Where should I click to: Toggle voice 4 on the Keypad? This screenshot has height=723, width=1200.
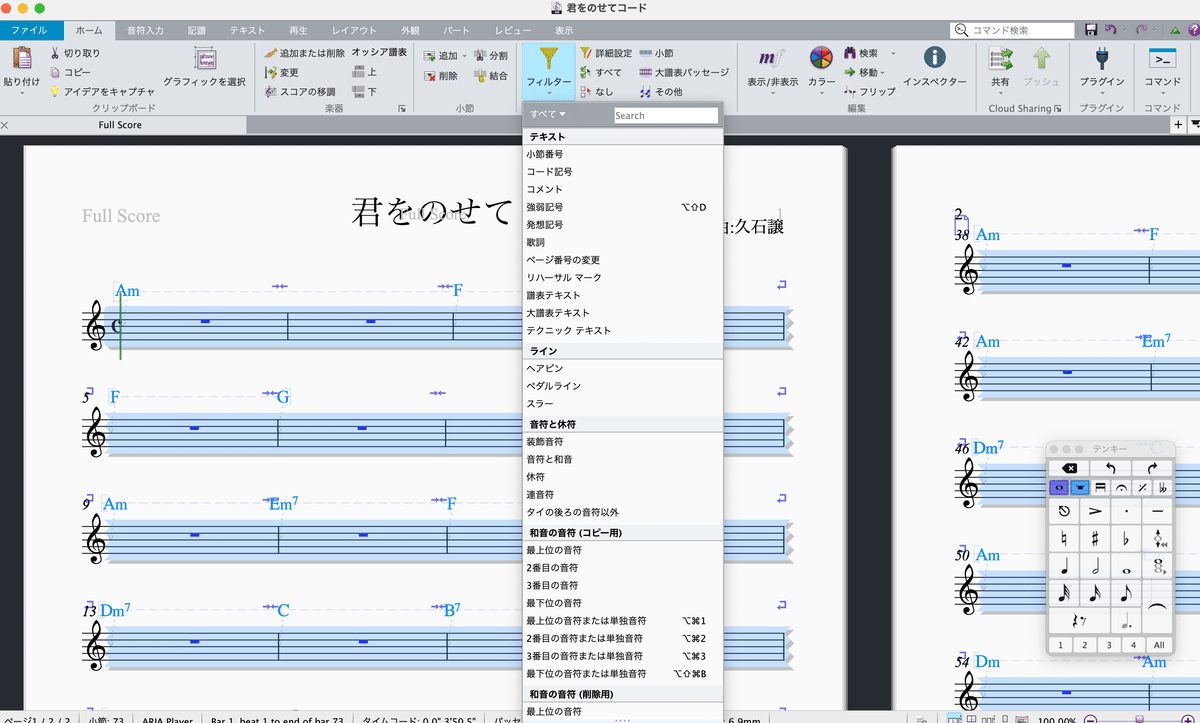coord(1133,645)
